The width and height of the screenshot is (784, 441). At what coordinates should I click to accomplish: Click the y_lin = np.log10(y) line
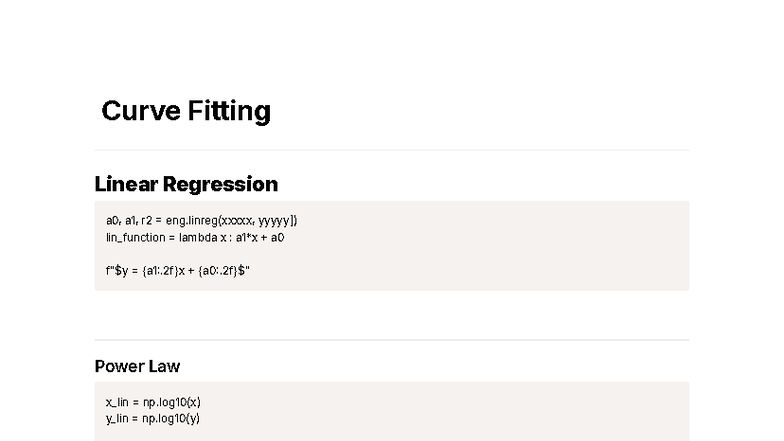pos(153,418)
